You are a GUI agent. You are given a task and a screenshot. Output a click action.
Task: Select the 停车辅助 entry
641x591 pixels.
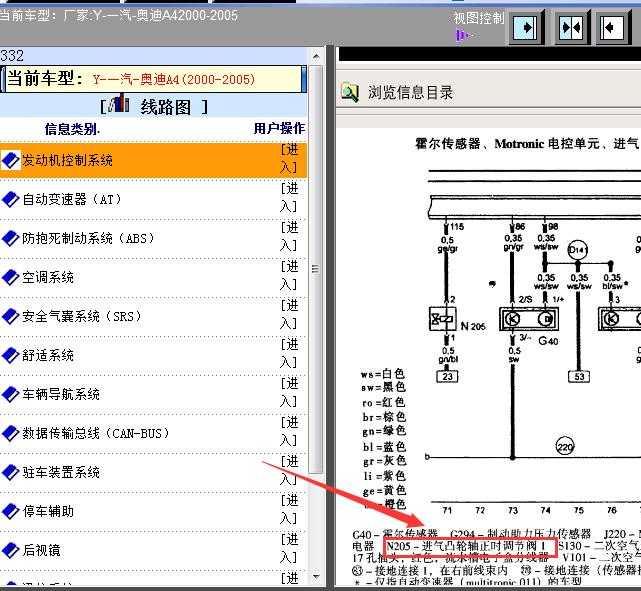(48, 511)
